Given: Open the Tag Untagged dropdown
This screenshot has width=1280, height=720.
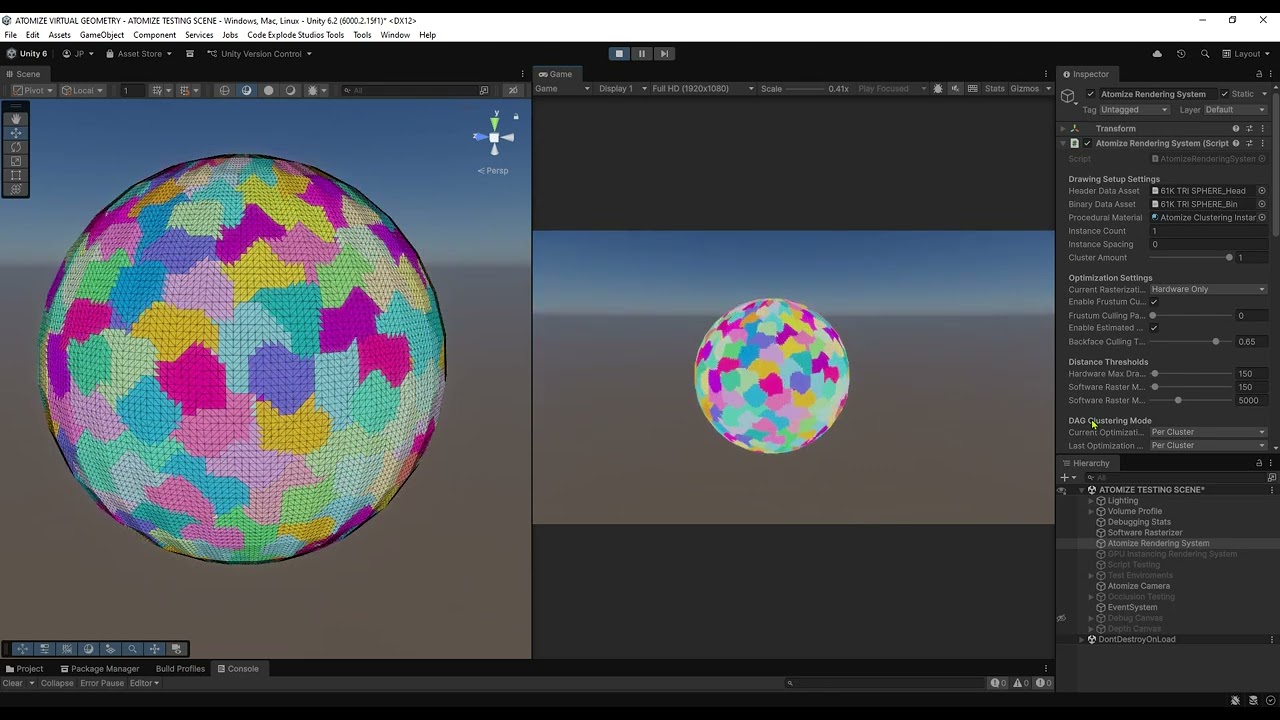Looking at the screenshot, I should point(1134,110).
